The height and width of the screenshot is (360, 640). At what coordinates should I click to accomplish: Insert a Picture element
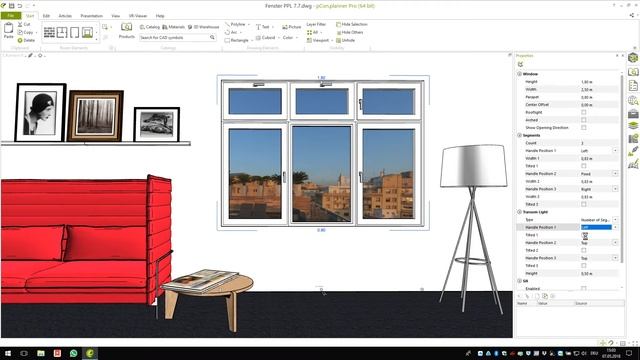[291, 27]
